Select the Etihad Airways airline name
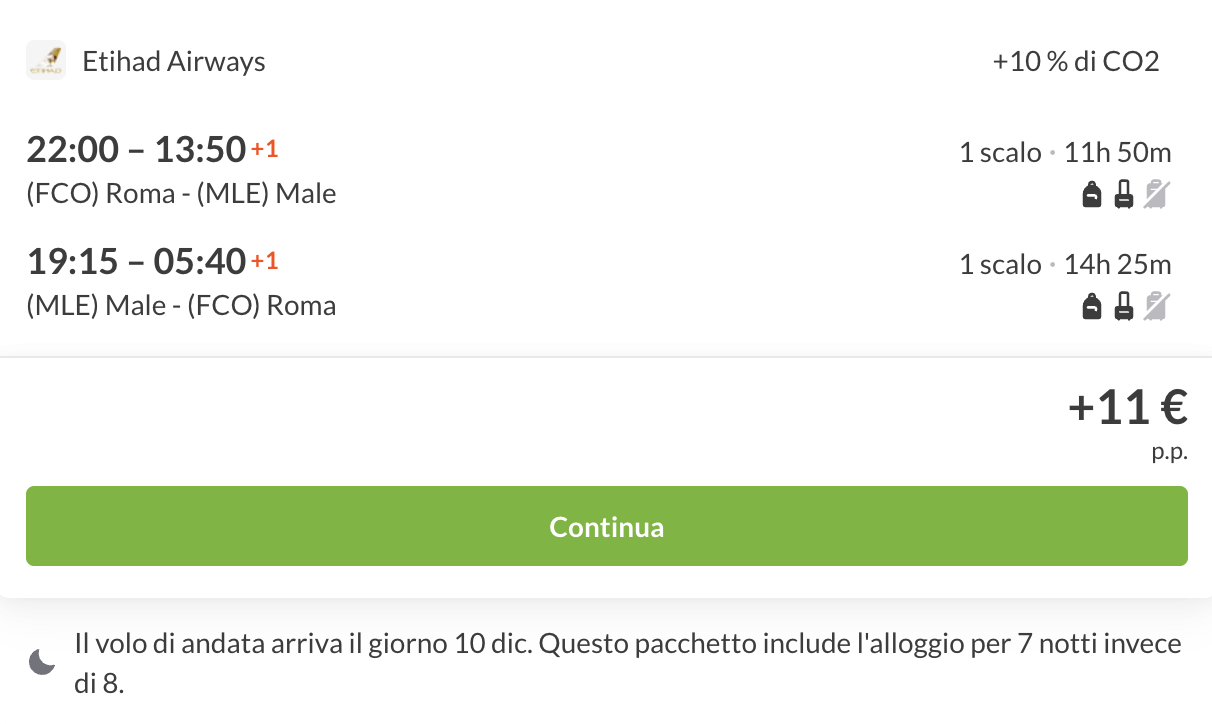 tap(174, 62)
